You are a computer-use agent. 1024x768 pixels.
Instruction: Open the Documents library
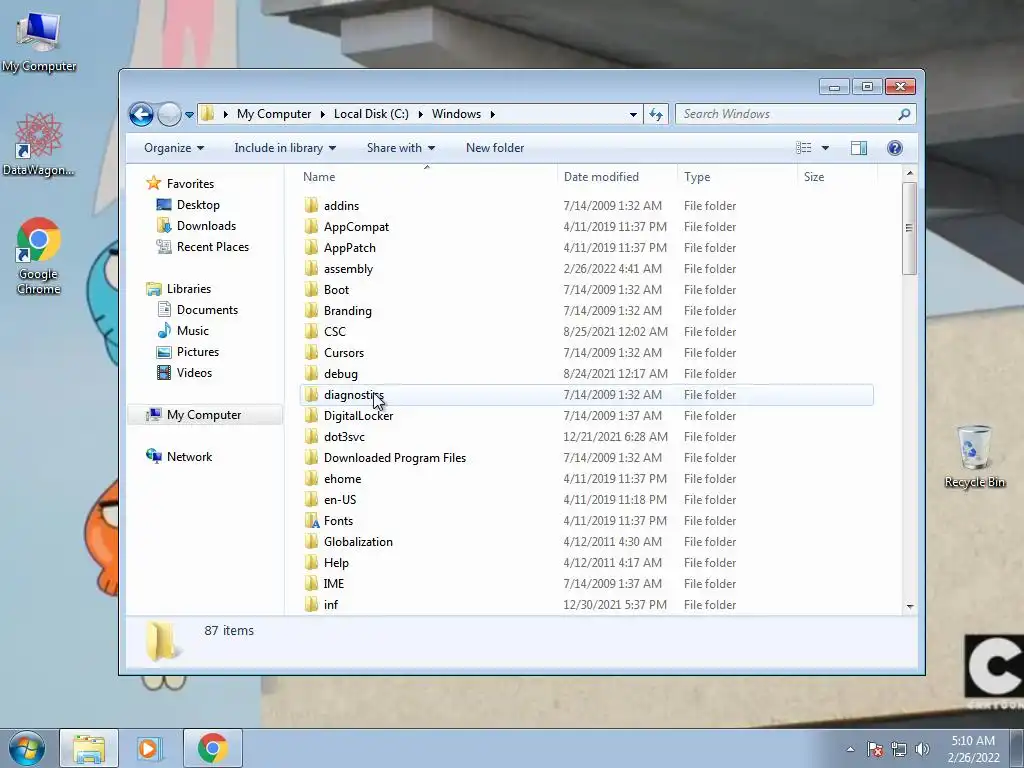pyautogui.click(x=207, y=310)
